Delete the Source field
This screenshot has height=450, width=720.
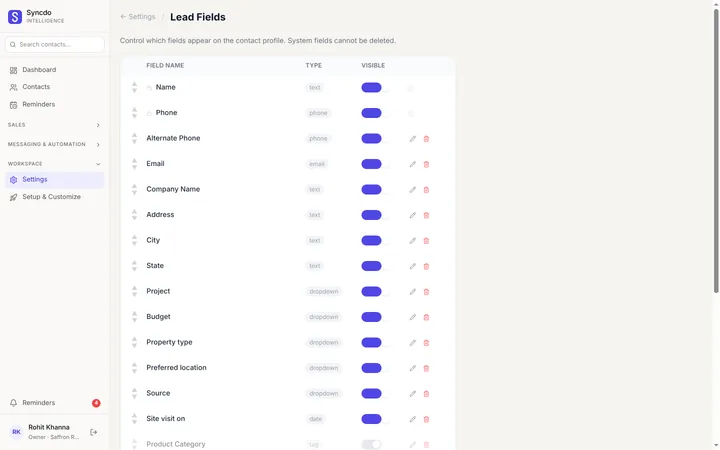[426, 394]
